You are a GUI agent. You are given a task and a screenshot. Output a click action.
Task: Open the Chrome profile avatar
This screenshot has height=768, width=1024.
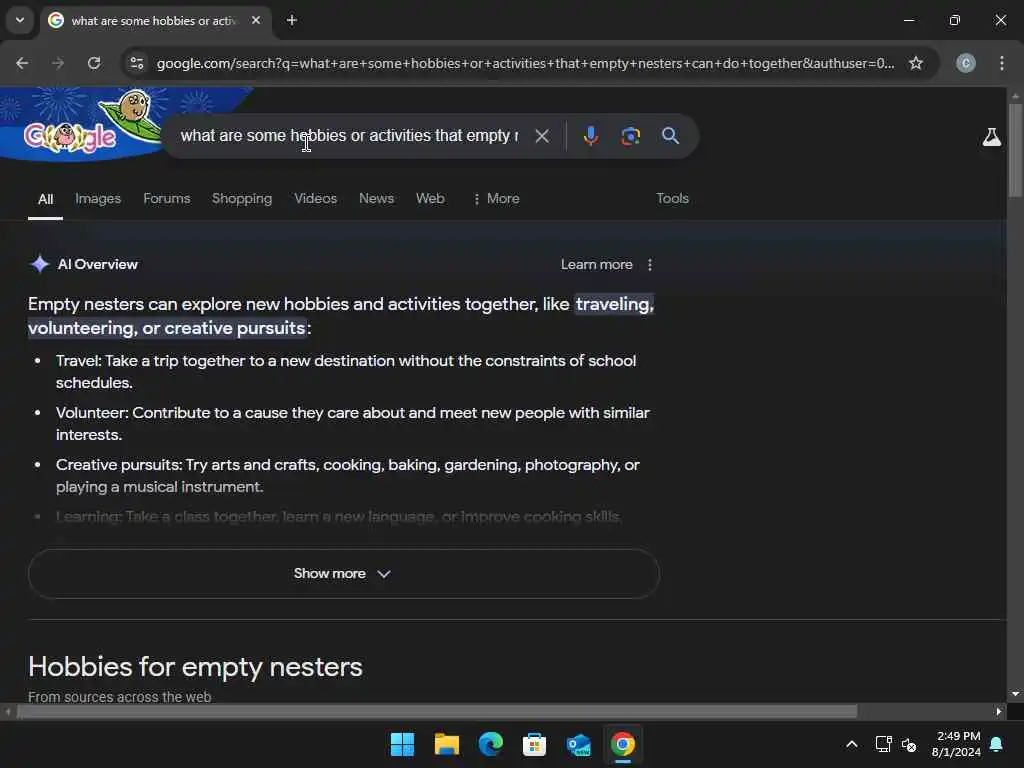pyautogui.click(x=966, y=63)
